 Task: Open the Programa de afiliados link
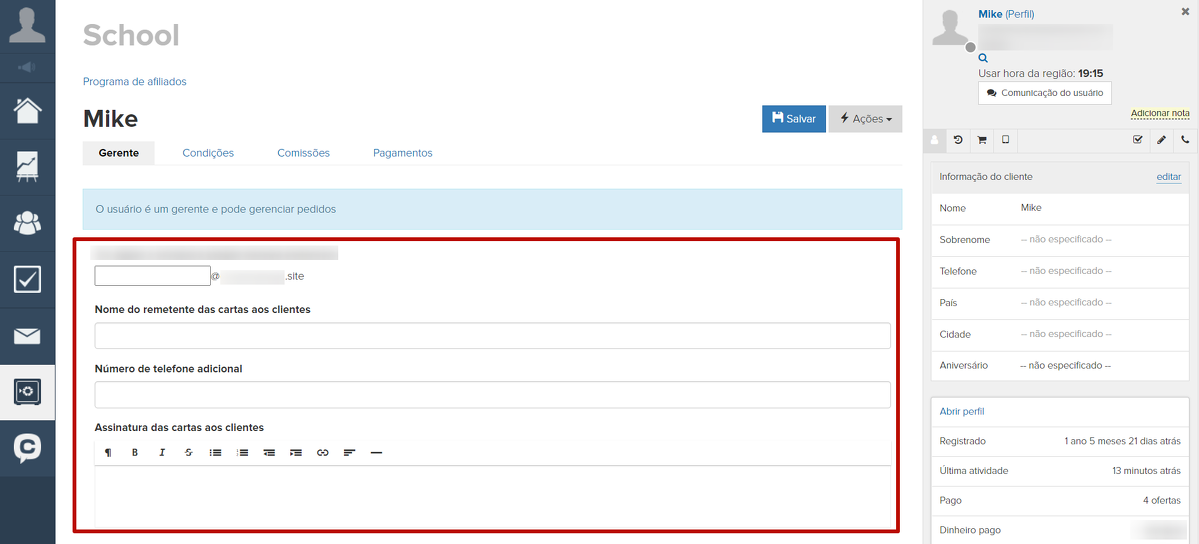pos(134,82)
